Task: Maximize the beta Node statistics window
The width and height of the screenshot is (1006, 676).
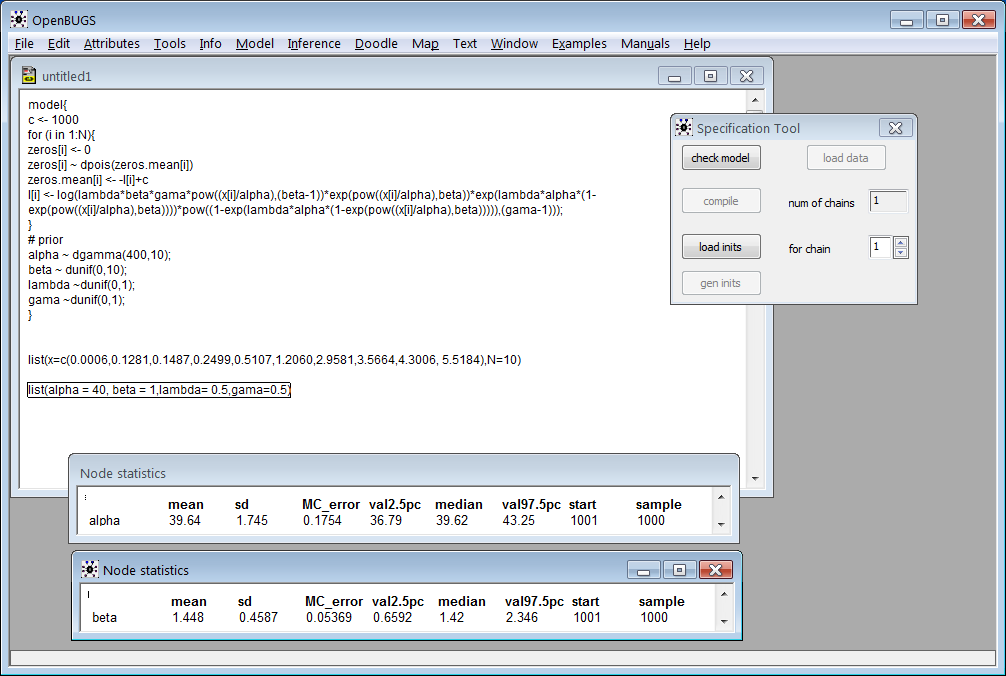Action: click(679, 570)
